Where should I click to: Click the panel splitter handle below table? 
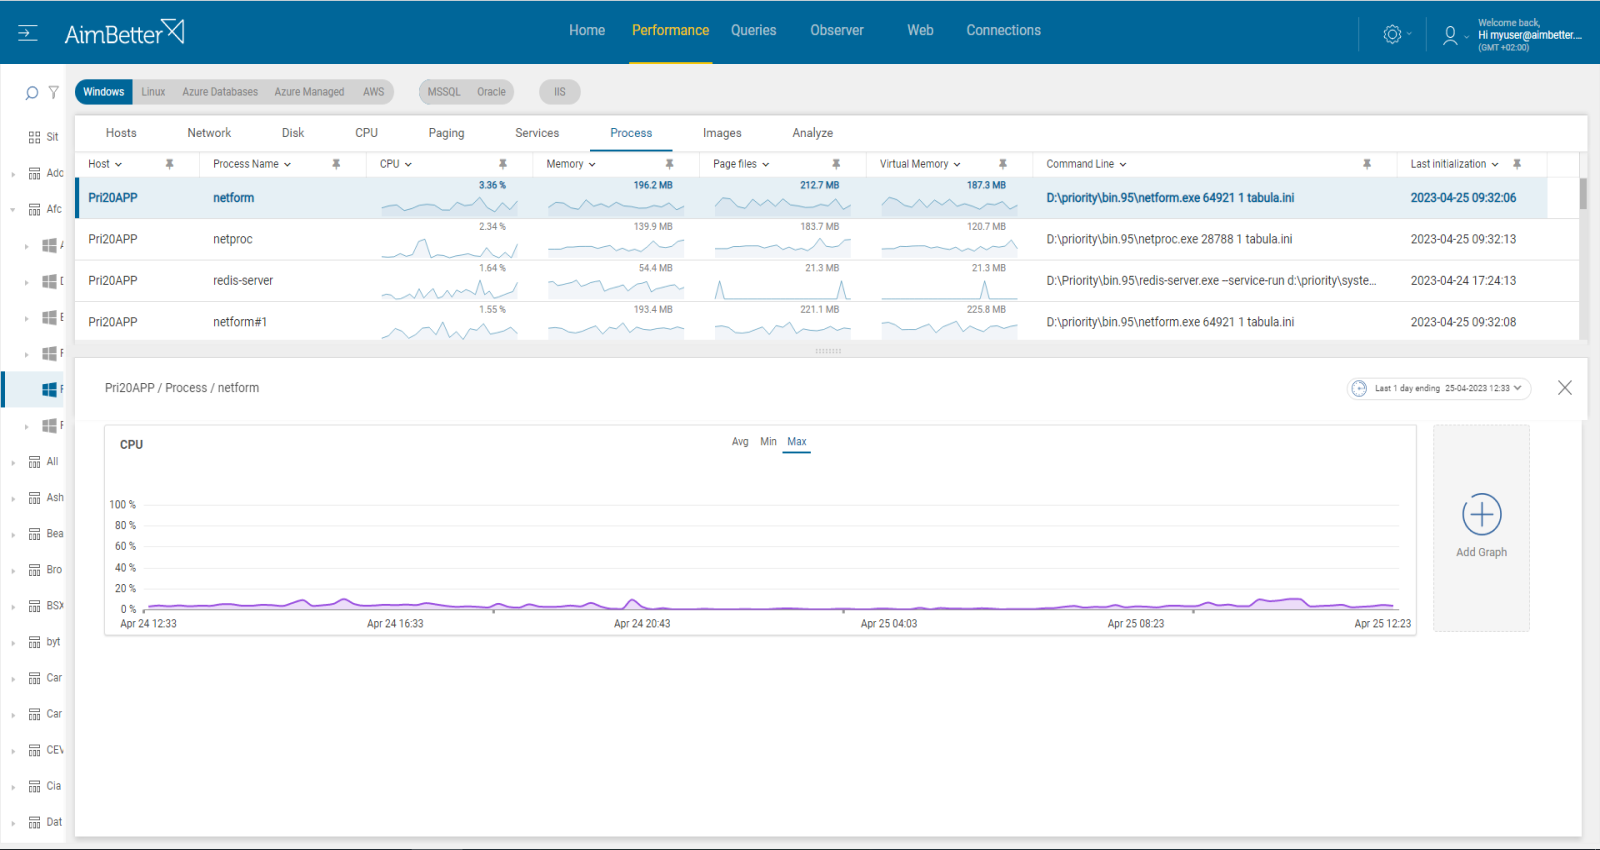point(828,351)
